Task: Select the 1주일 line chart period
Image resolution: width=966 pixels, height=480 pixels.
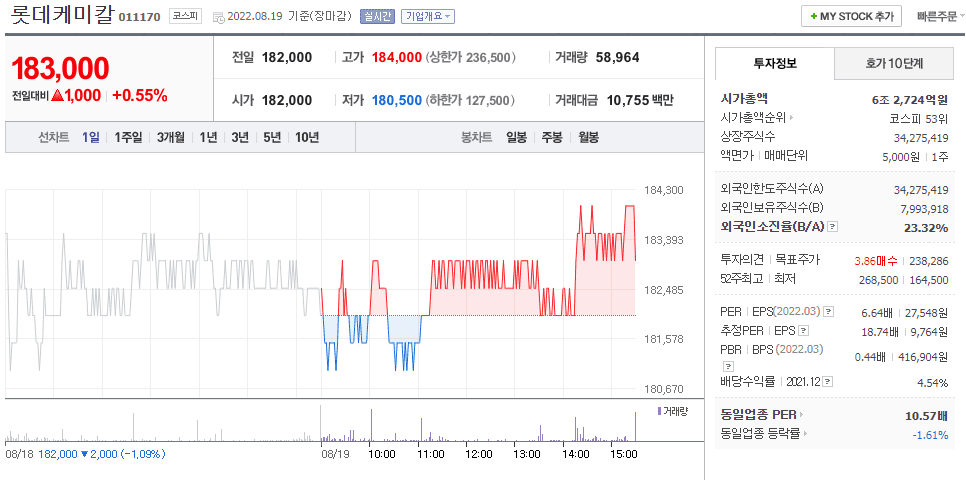Action: point(128,137)
